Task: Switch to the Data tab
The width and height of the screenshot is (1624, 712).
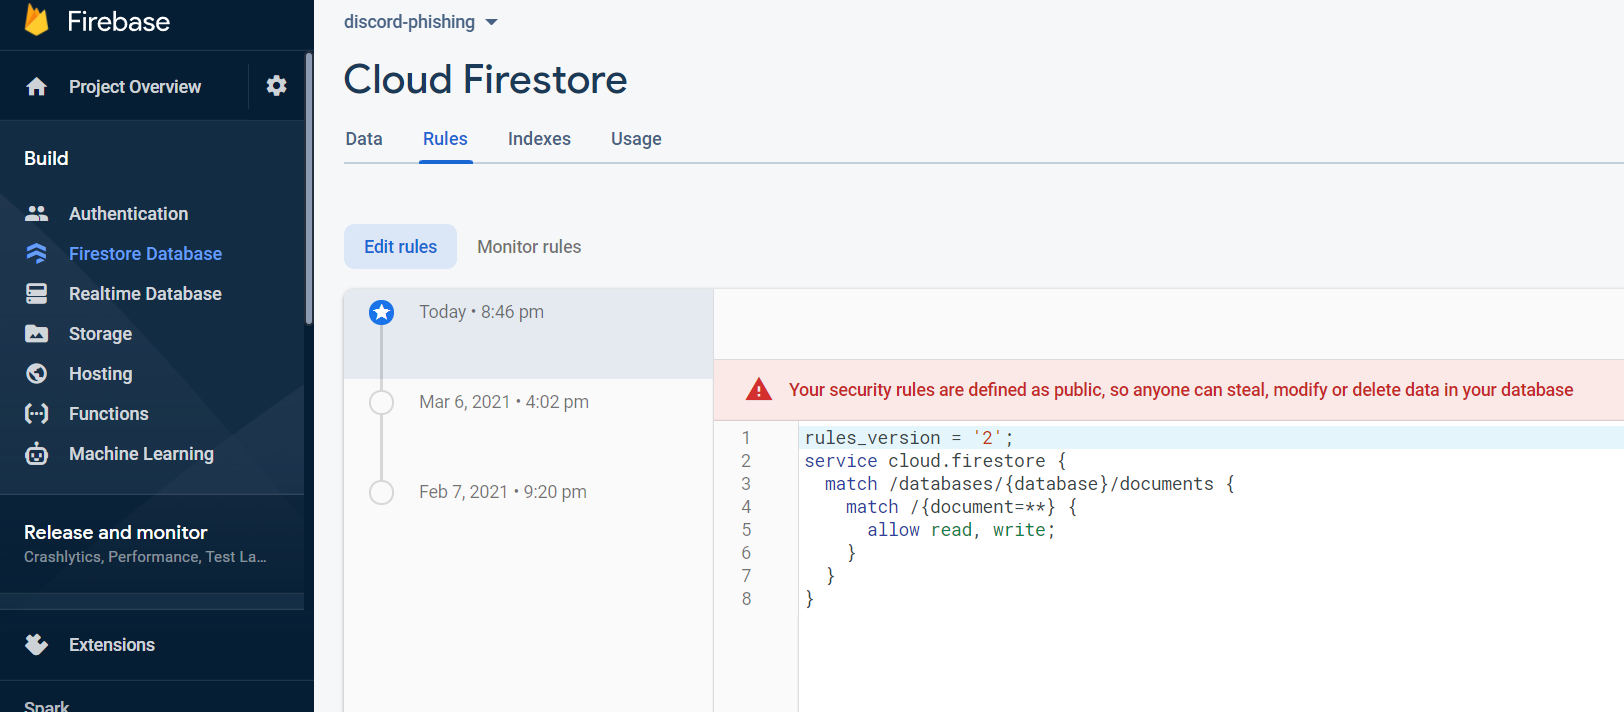Action: 364,139
